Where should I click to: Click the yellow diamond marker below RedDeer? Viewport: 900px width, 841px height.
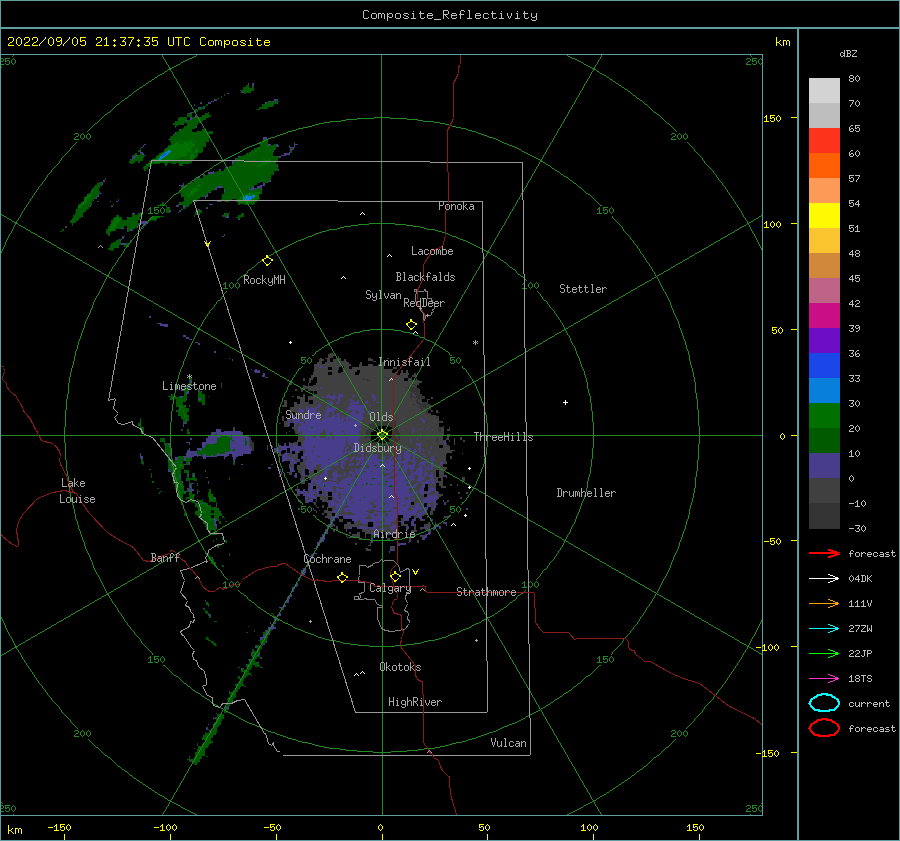pyautogui.click(x=412, y=325)
